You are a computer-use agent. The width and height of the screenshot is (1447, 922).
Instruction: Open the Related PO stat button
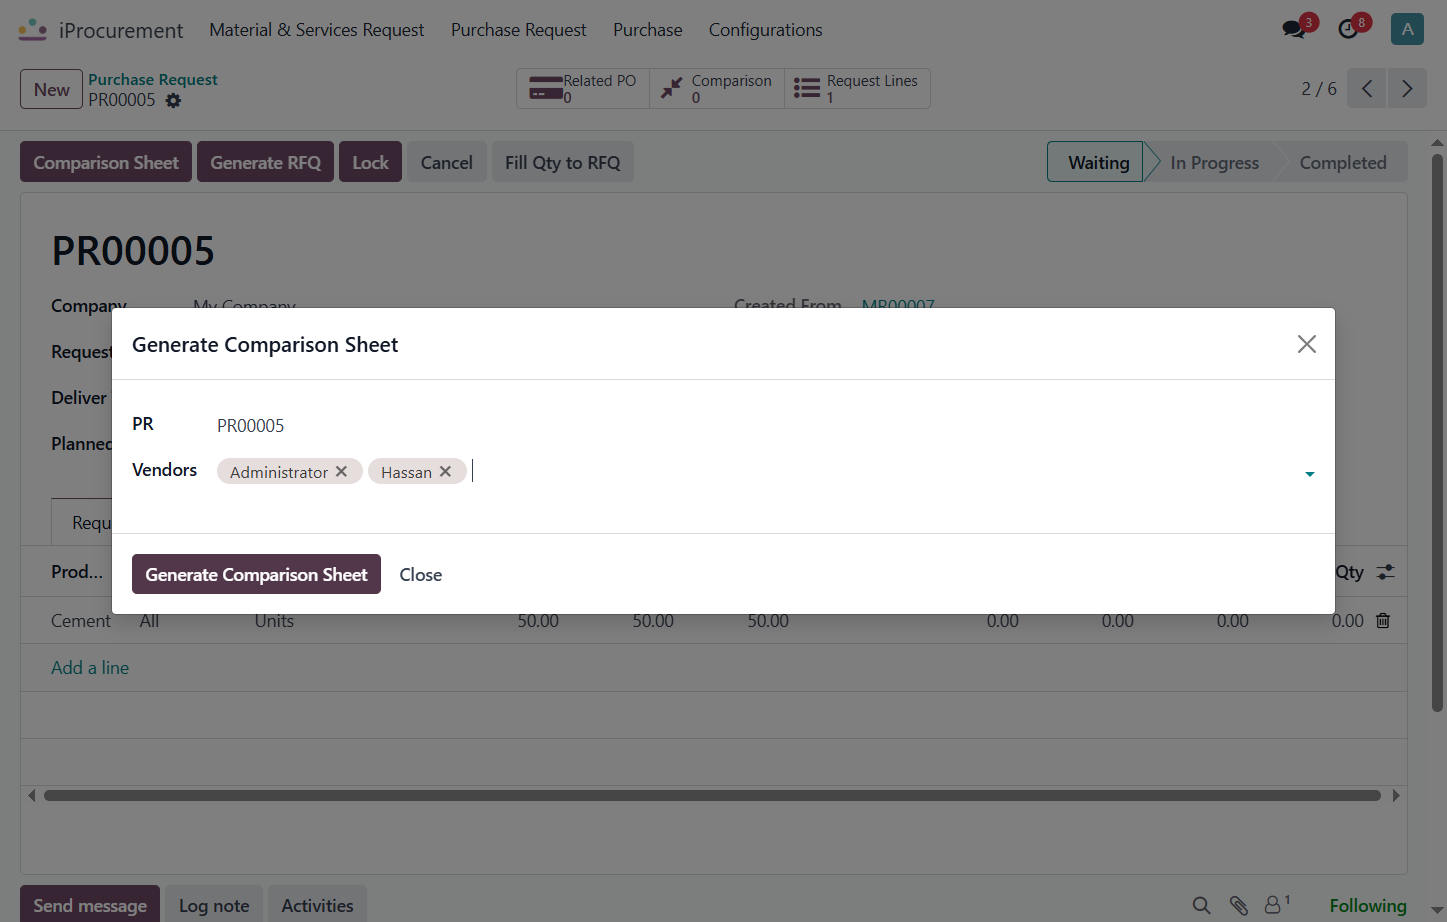point(583,88)
